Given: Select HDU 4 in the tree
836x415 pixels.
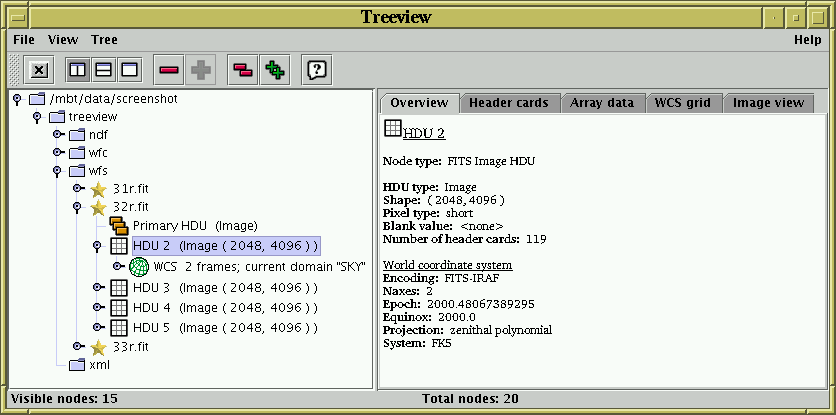Looking at the screenshot, I should (224, 308).
